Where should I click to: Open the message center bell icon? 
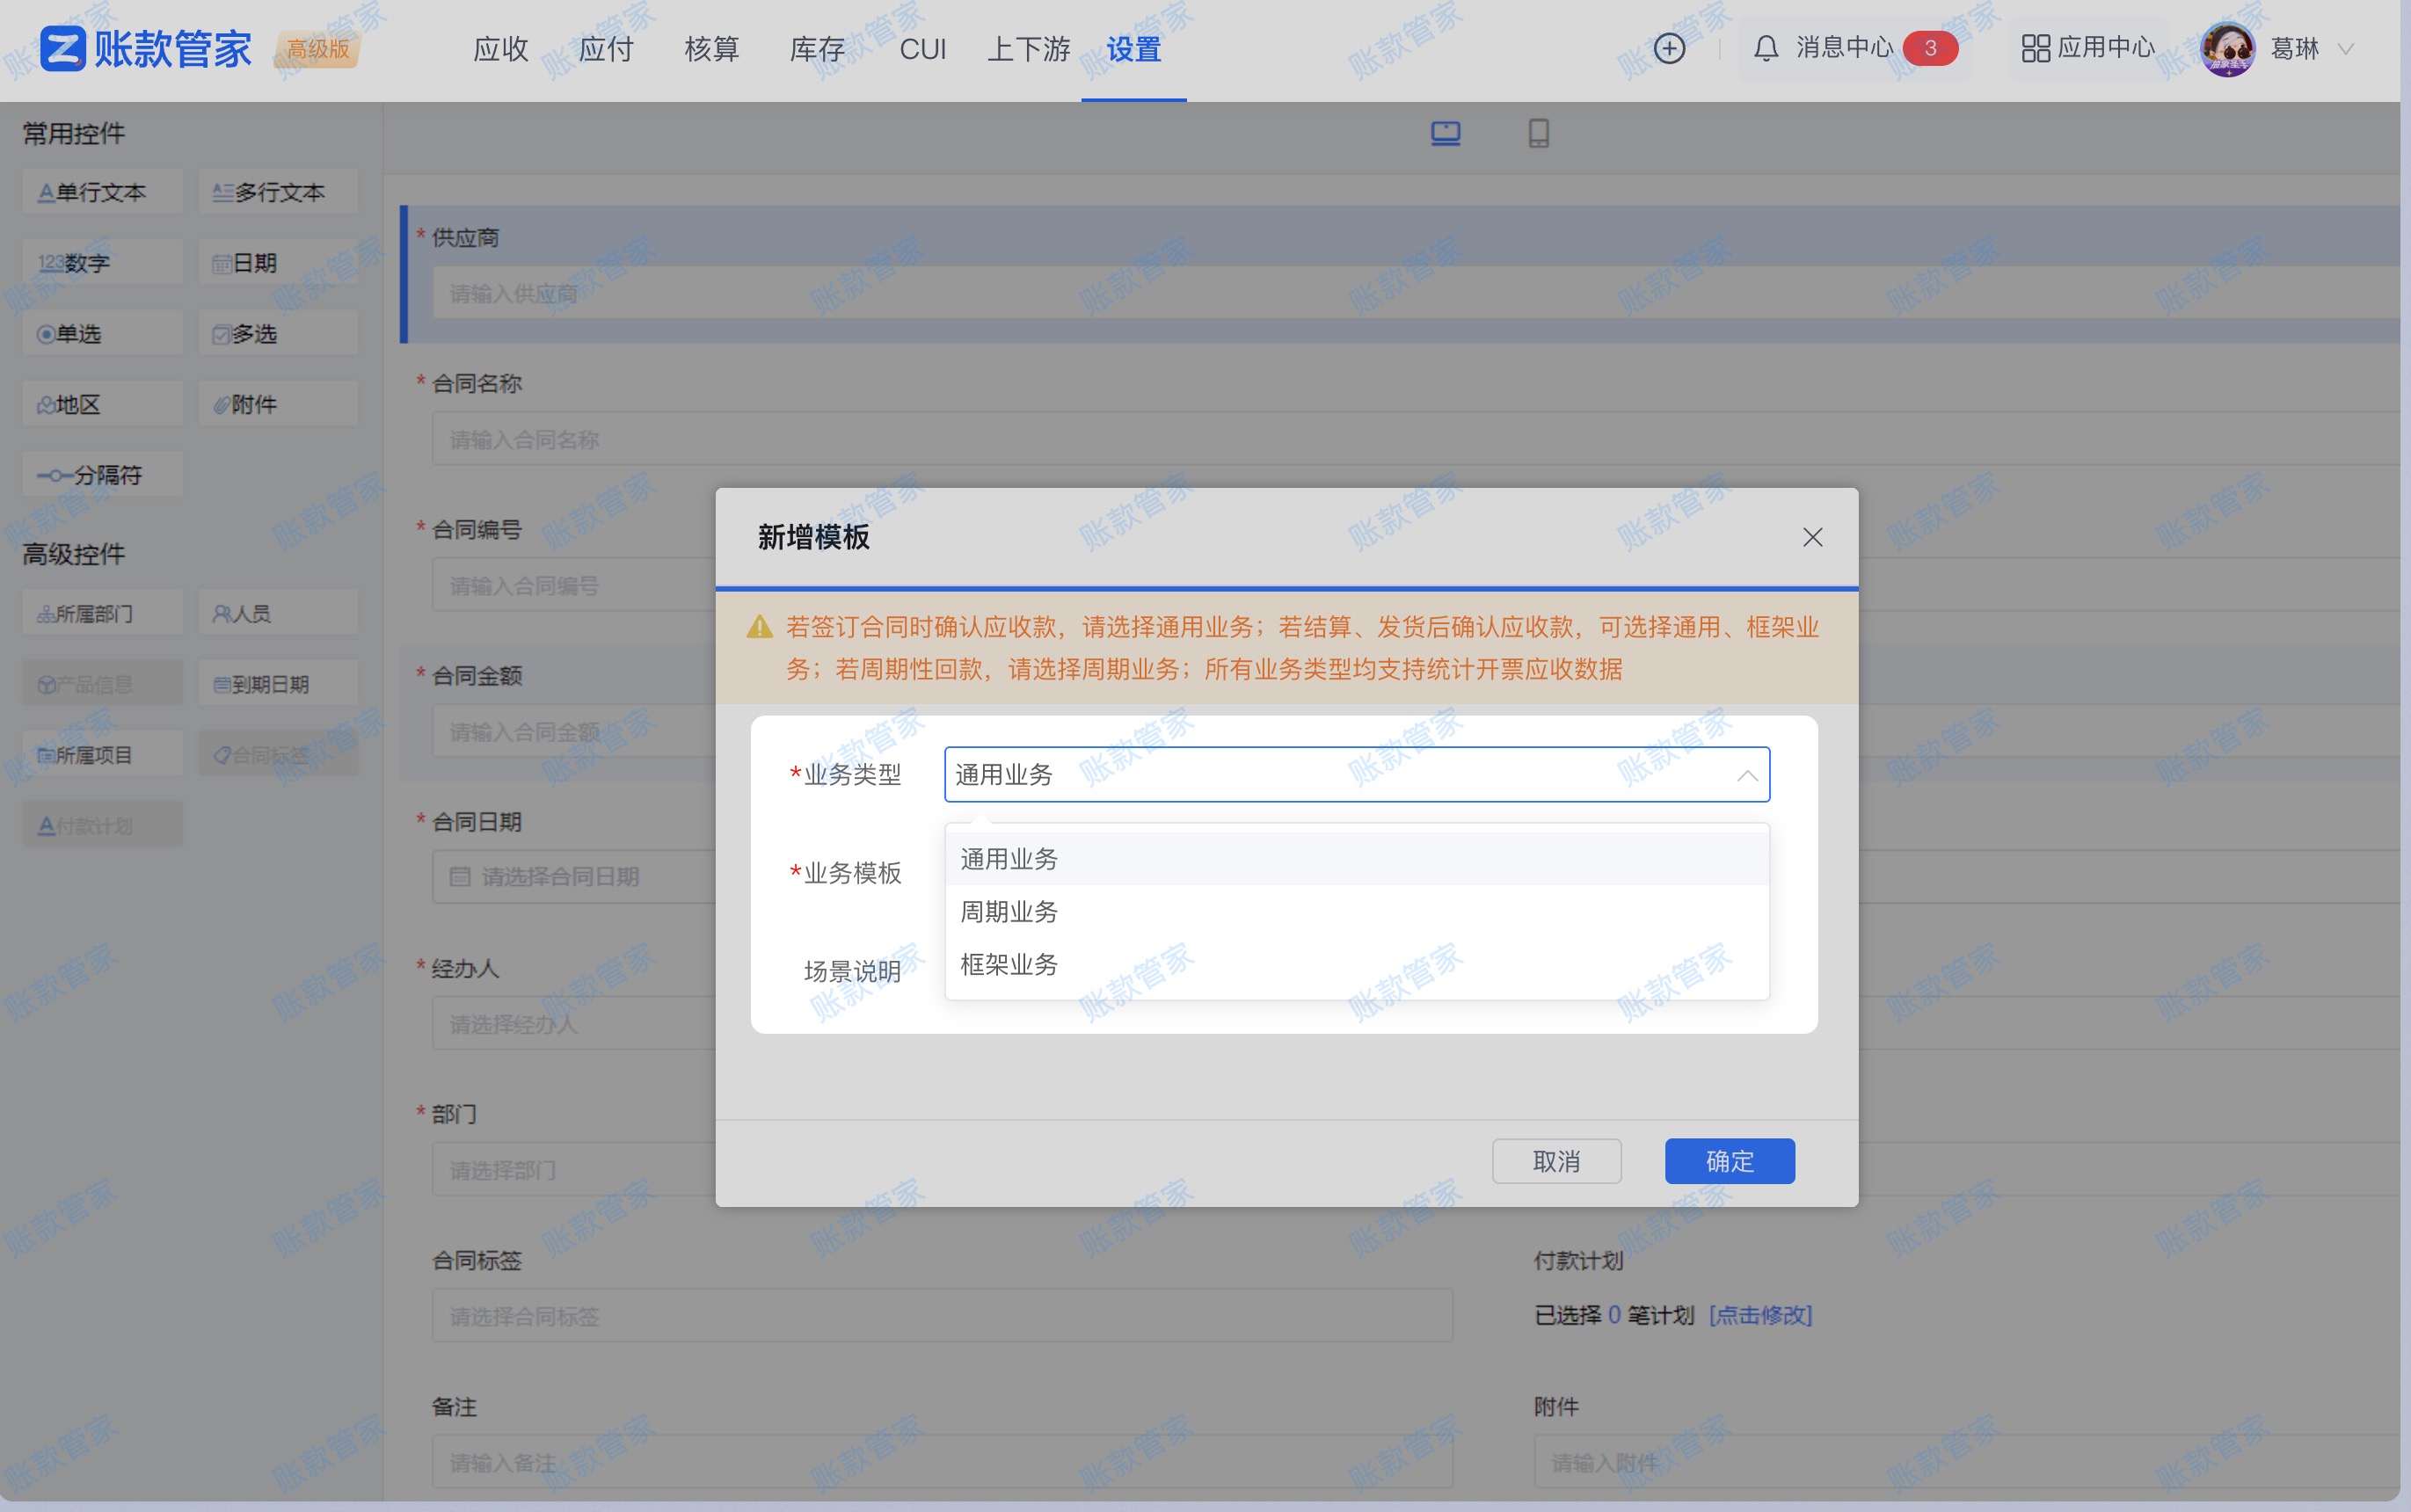pos(1766,48)
